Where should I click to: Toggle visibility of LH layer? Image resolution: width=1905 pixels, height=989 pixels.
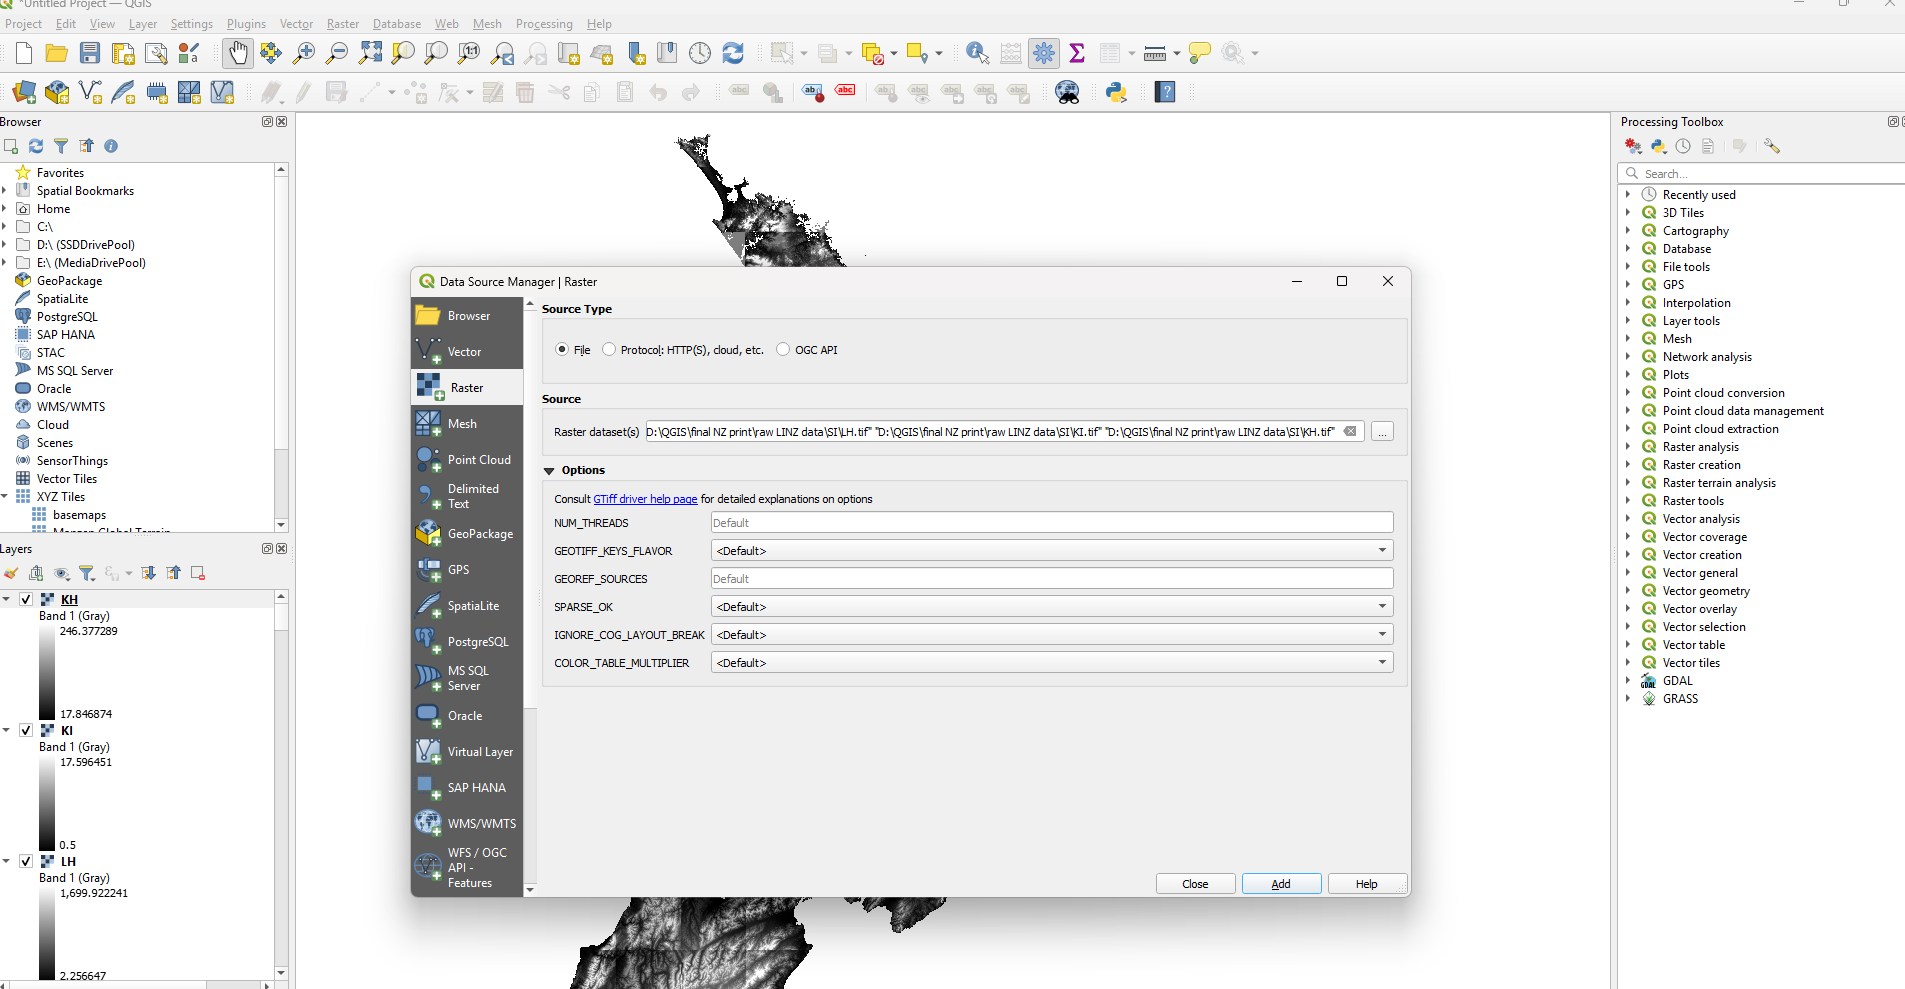(26, 862)
